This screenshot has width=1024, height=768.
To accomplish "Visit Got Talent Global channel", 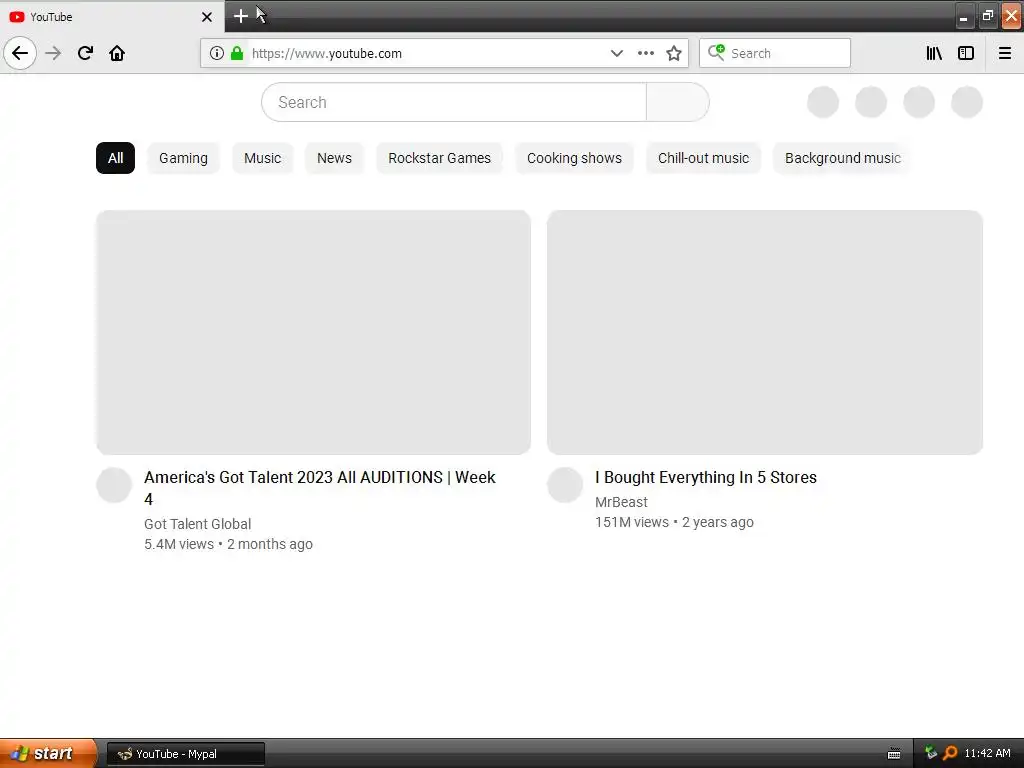I will pos(198,524).
